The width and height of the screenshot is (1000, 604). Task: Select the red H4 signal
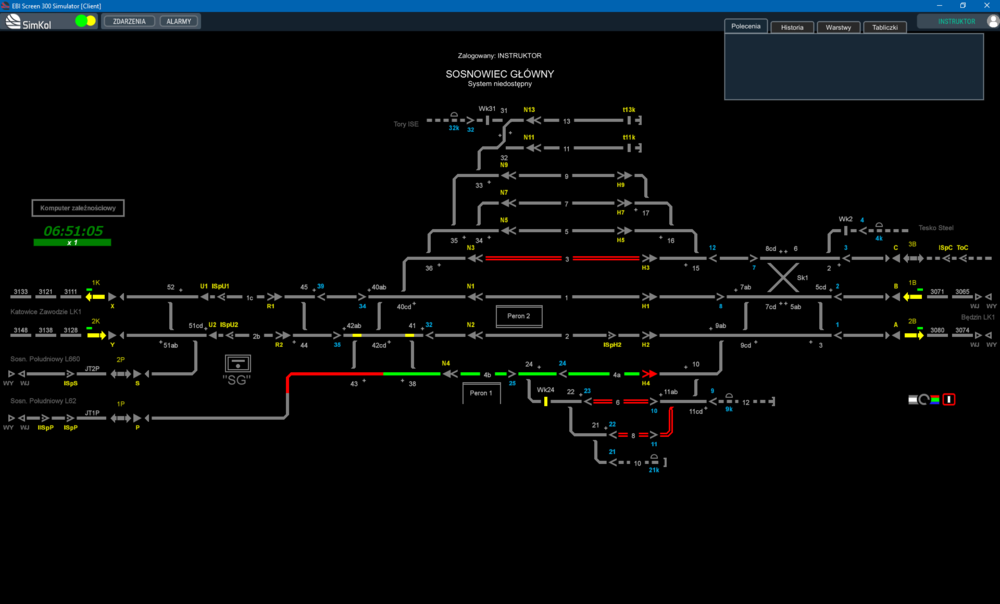[649, 374]
